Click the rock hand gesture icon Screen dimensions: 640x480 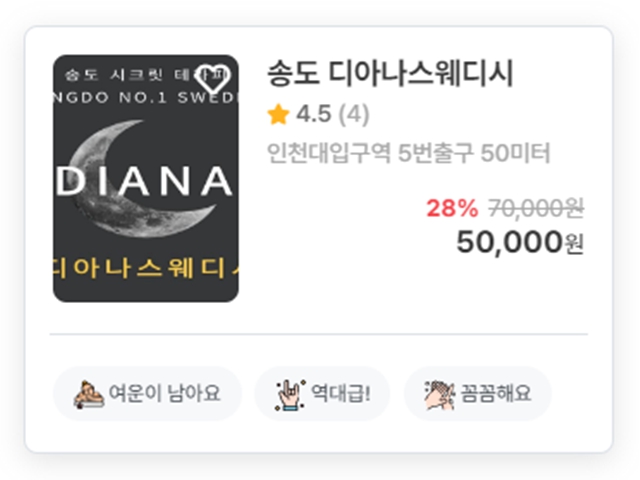pos(290,395)
